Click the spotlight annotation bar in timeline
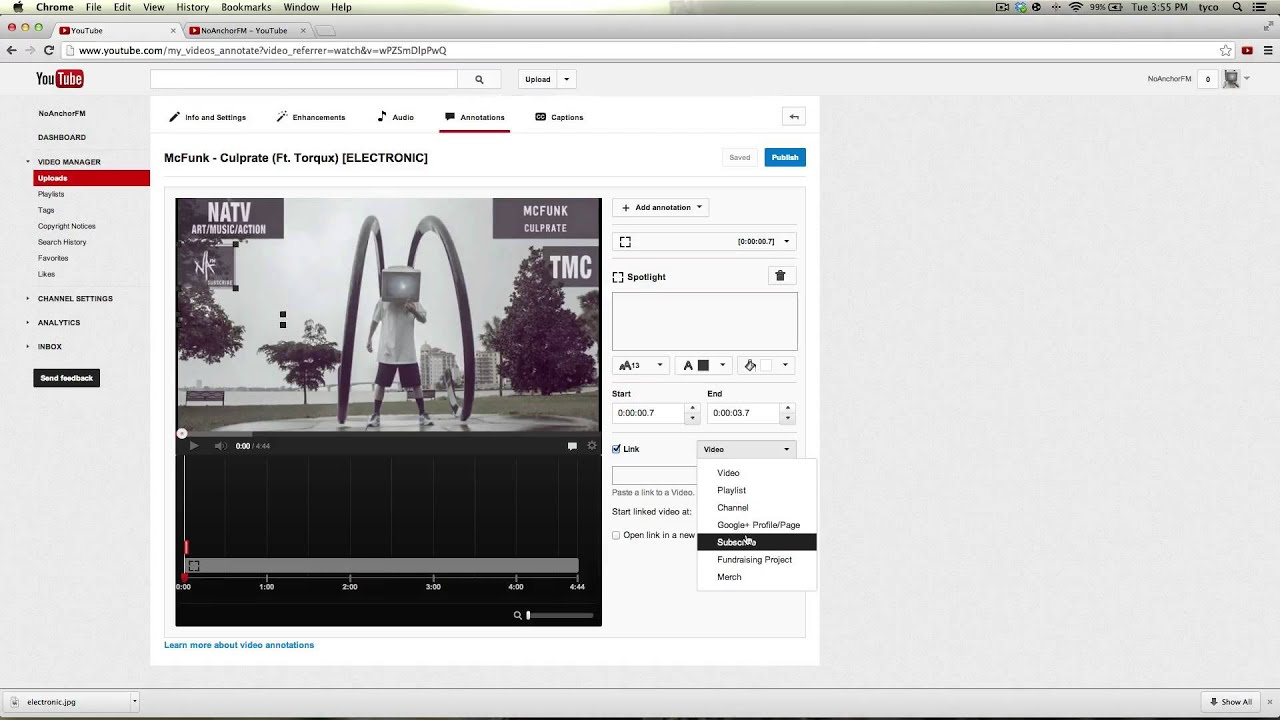 [x=381, y=566]
